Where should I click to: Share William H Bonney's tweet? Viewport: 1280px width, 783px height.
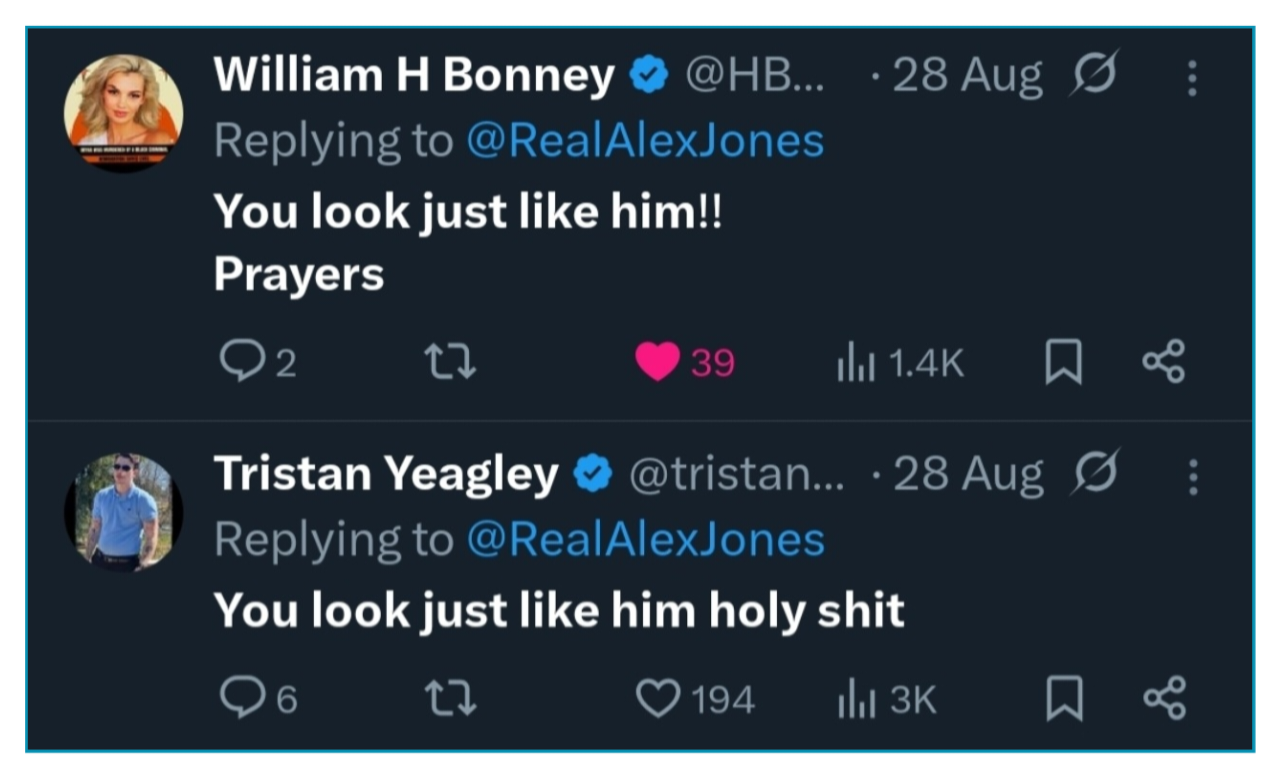pyautogui.click(x=1164, y=361)
